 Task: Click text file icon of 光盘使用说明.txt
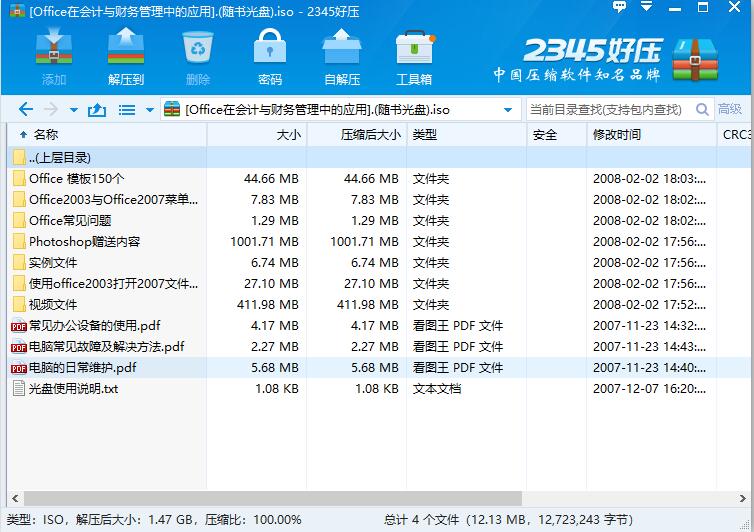coord(19,388)
